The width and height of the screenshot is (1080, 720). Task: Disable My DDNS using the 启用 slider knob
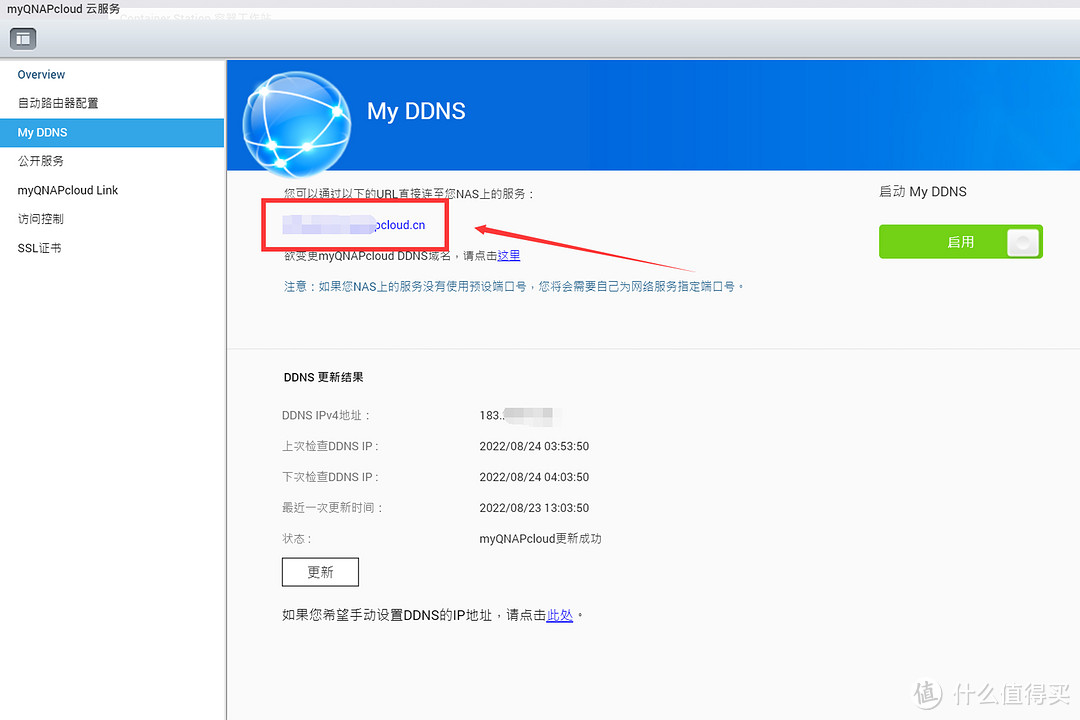pyautogui.click(x=1023, y=241)
